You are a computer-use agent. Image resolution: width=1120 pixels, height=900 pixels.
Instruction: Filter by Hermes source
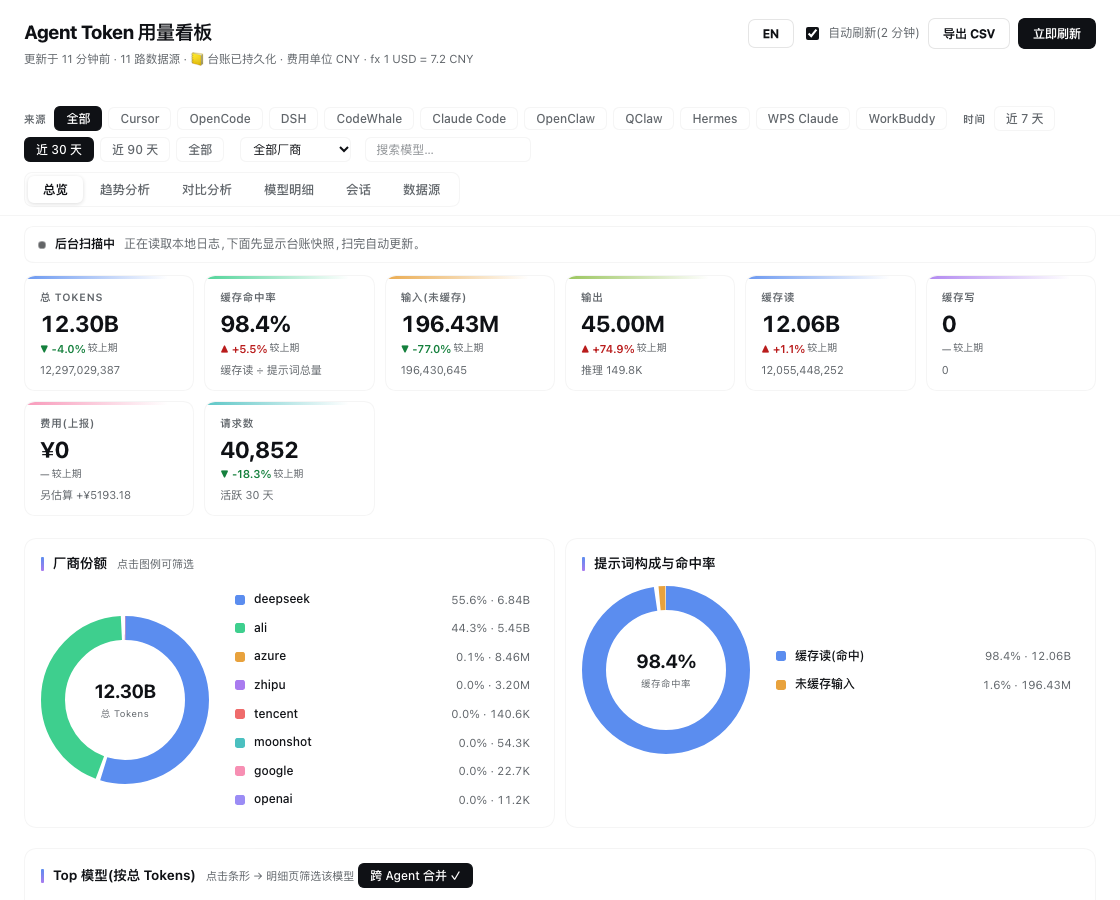tap(715, 119)
